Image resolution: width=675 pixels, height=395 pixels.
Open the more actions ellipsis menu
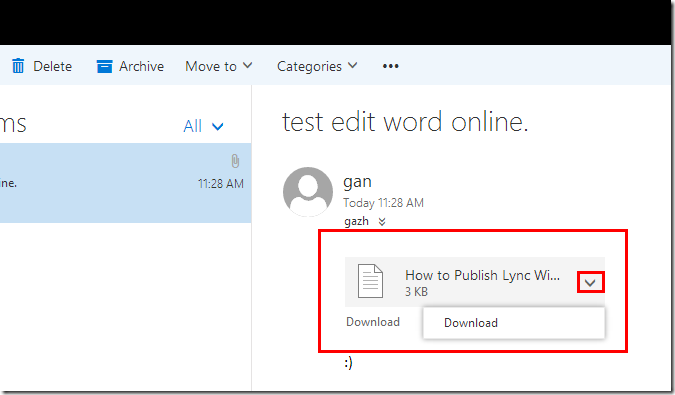[390, 66]
